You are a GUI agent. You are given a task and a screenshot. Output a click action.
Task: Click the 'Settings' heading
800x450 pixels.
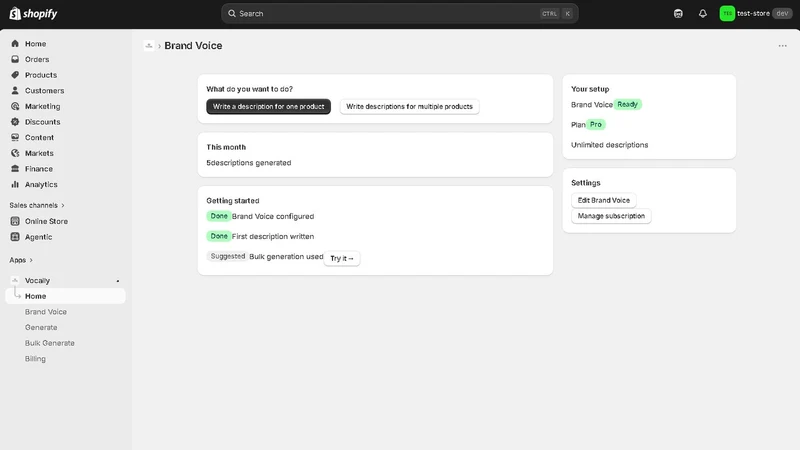tap(586, 183)
